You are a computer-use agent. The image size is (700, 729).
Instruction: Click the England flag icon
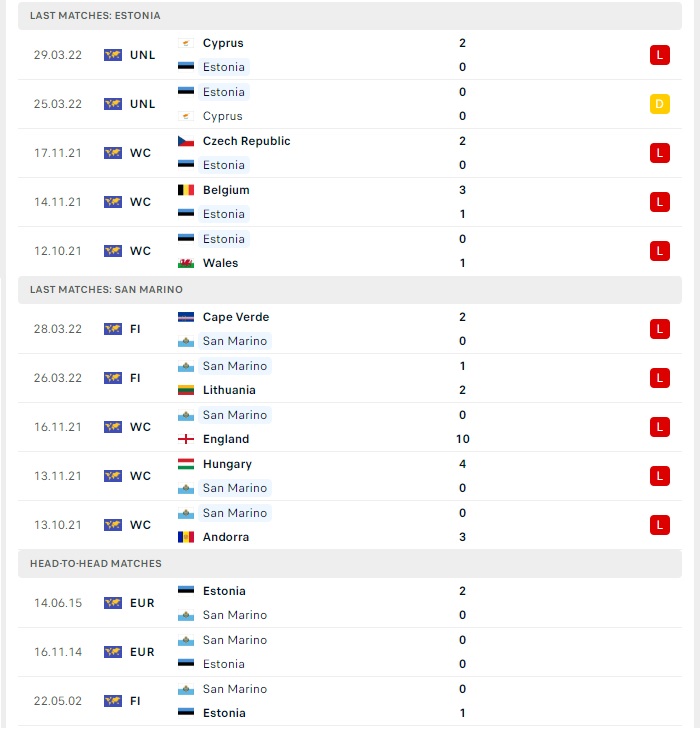click(186, 439)
